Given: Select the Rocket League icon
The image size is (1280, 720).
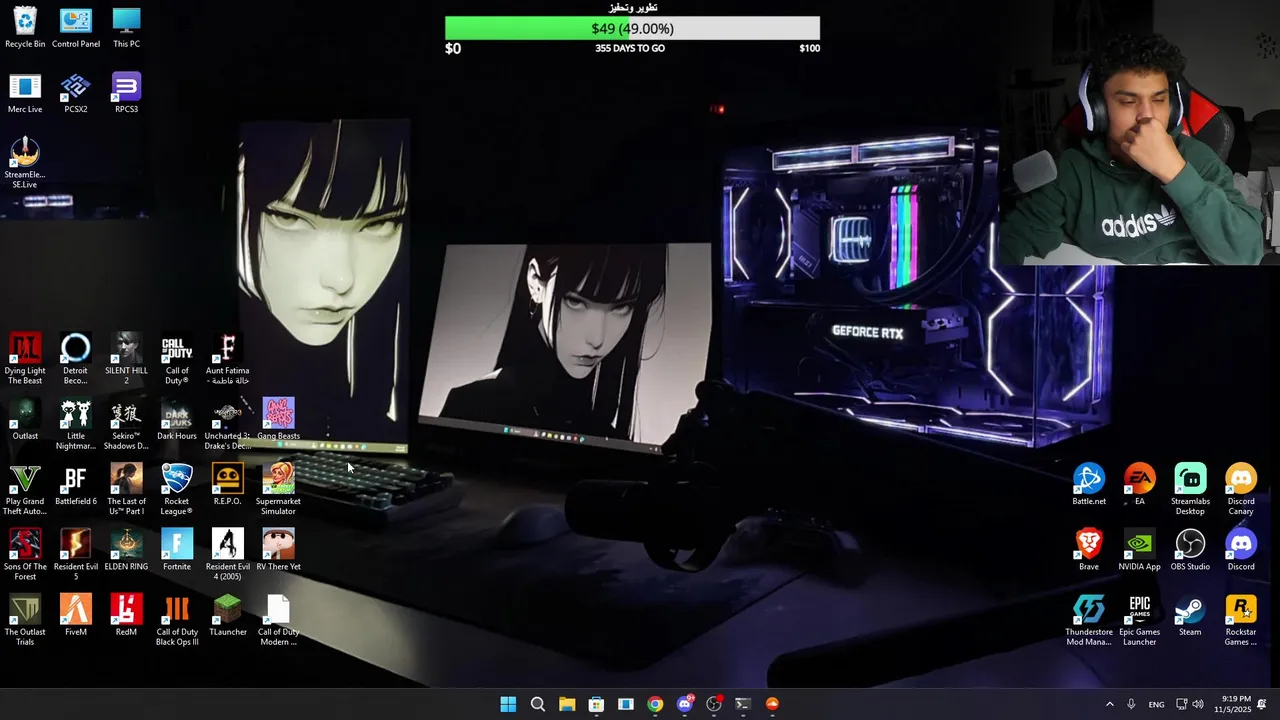Looking at the screenshot, I should (177, 490).
